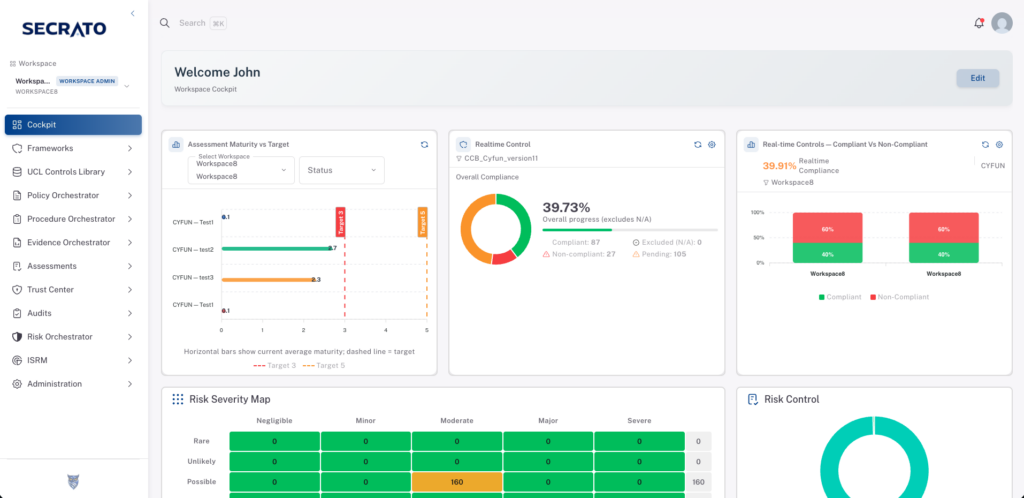Open Procedure Orchestrator in the sidebar

[x=73, y=219]
